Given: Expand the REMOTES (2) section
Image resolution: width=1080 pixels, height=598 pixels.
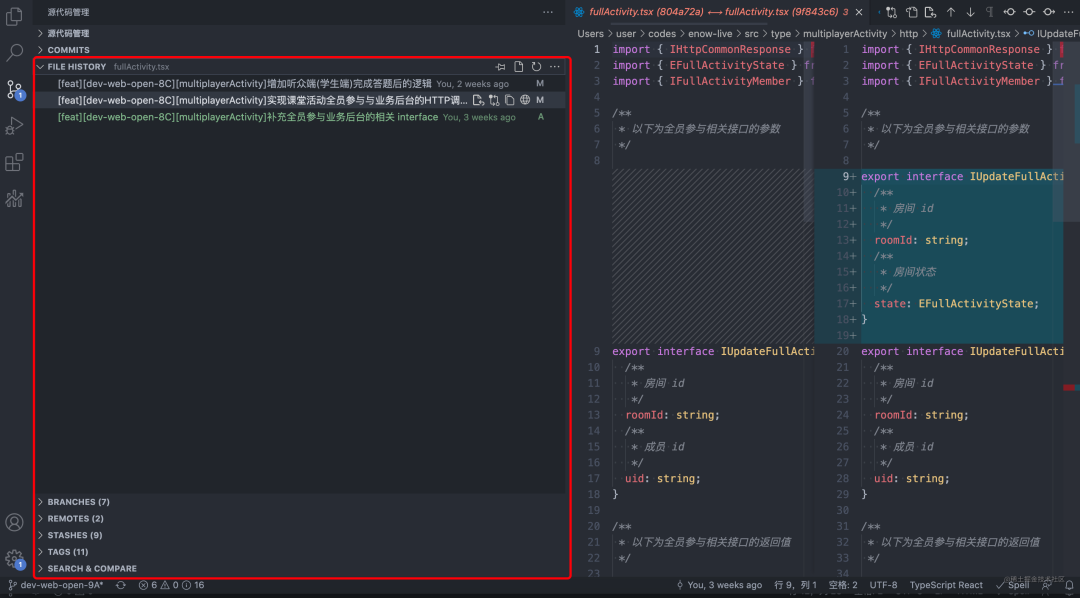Looking at the screenshot, I should [300, 518].
